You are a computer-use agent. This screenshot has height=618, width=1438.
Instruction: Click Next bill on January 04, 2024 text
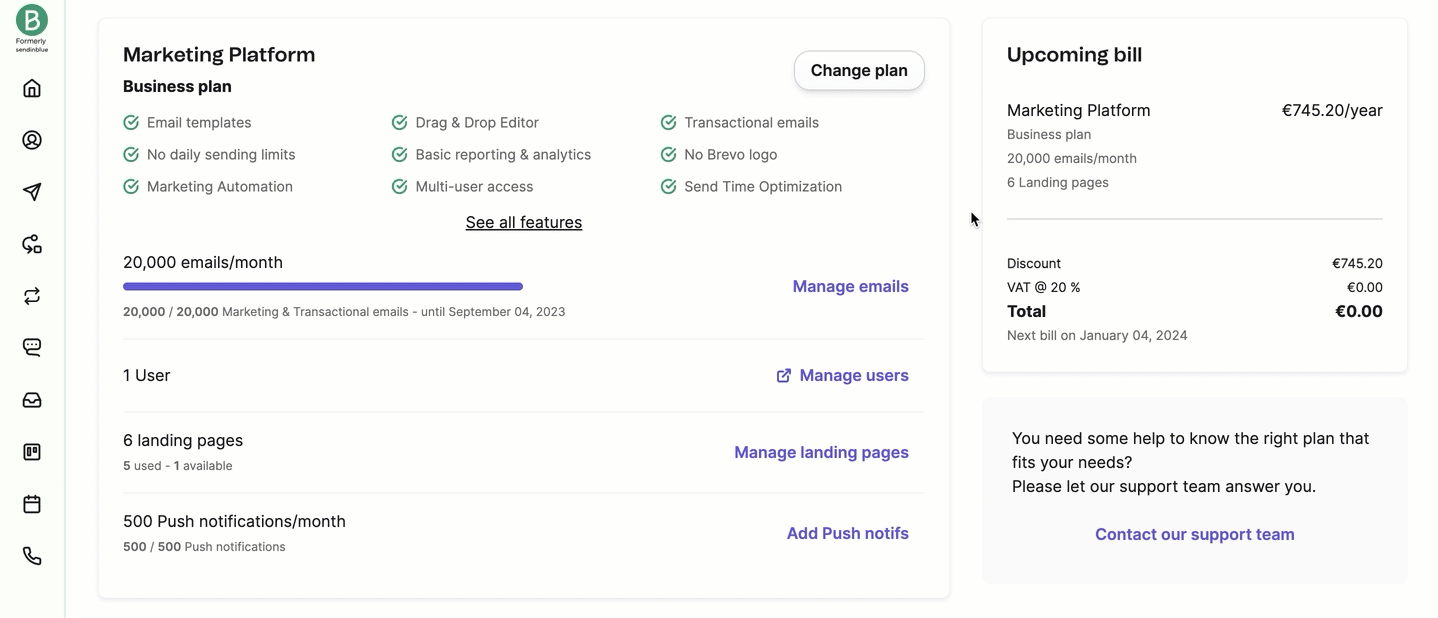[1097, 335]
